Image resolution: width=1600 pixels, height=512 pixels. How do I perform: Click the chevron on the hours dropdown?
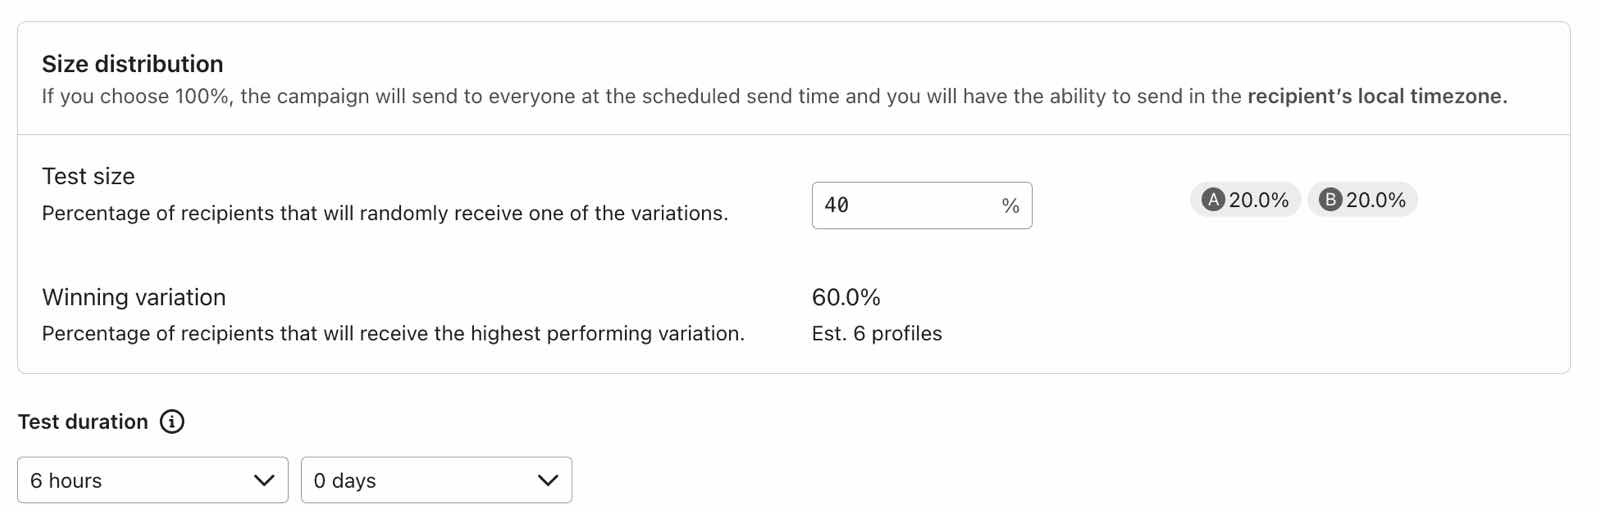(x=264, y=481)
